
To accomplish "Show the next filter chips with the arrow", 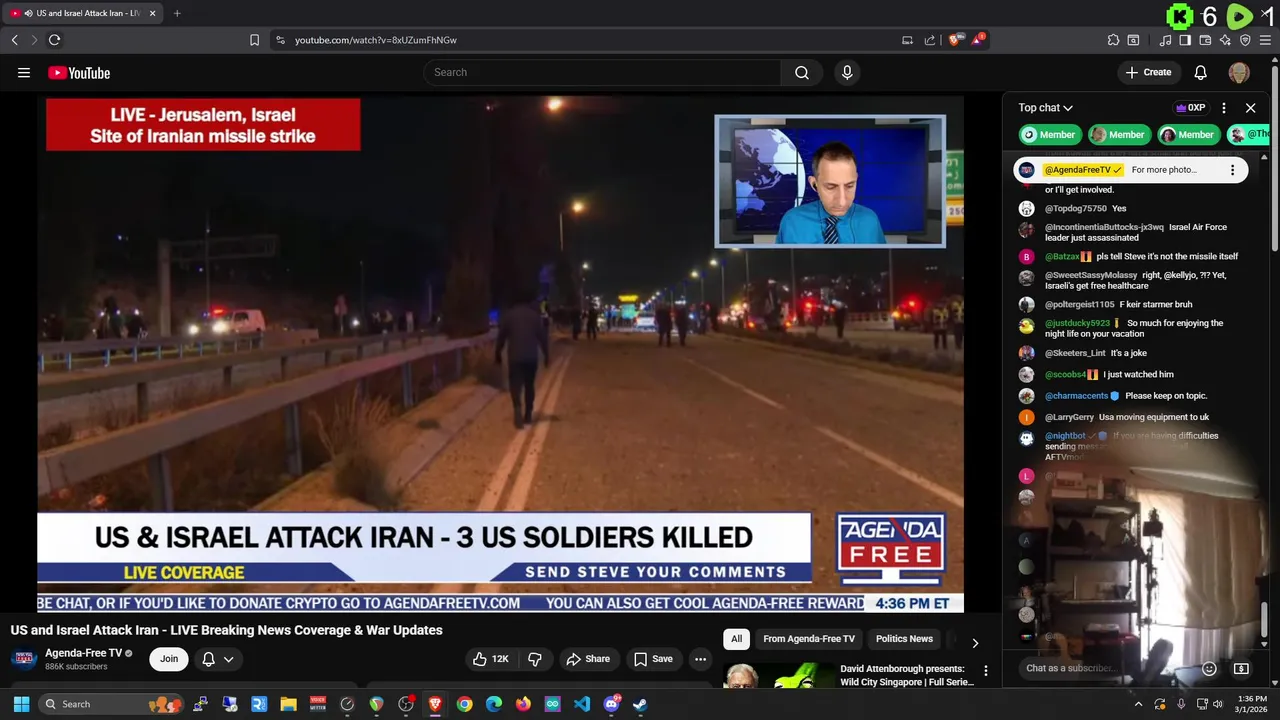I will pos(975,643).
